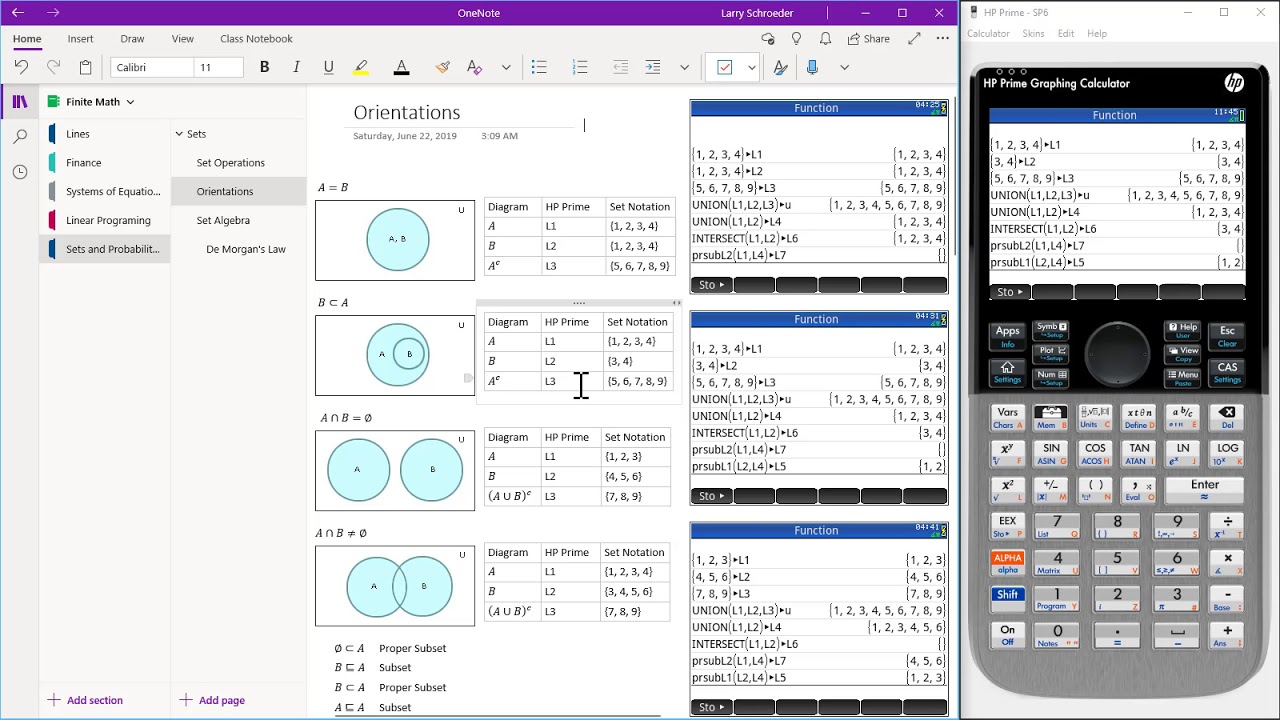Screen dimensions: 1280x720
Task: Open the Set Operations page
Action: pyautogui.click(x=231, y=162)
